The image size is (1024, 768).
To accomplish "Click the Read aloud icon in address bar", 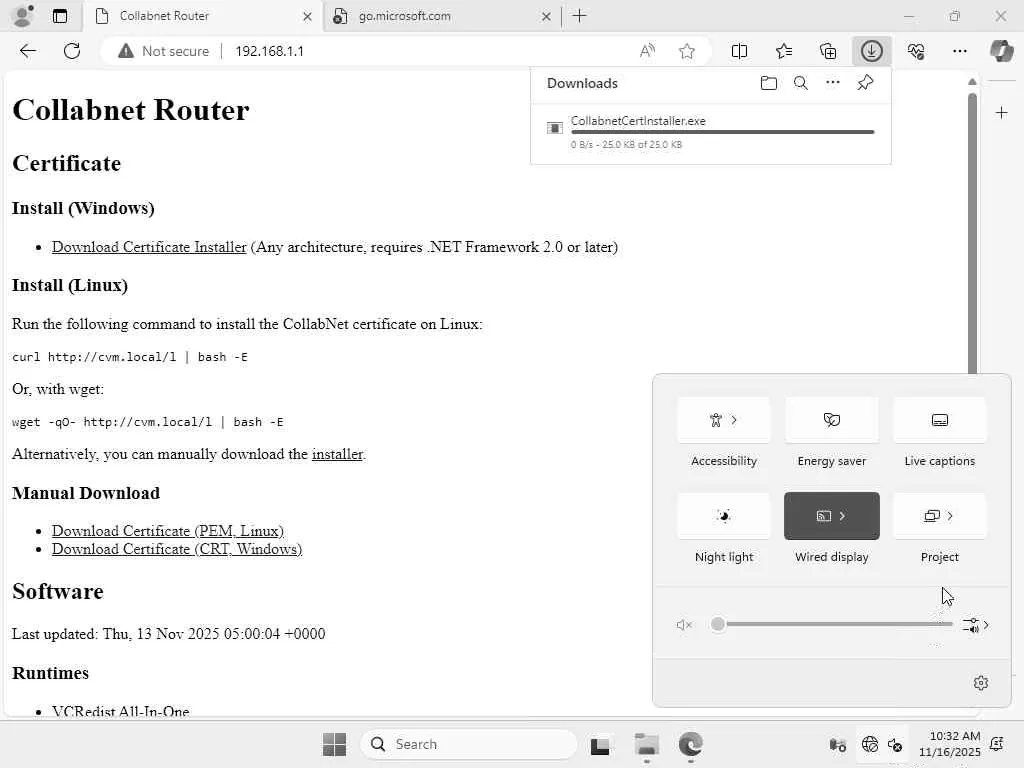I will (647, 51).
